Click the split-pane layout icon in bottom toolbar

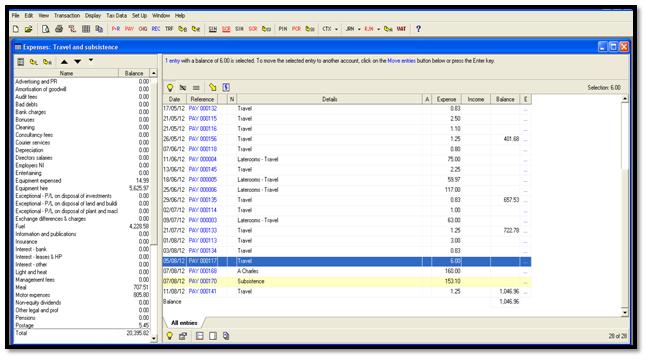coord(200,336)
